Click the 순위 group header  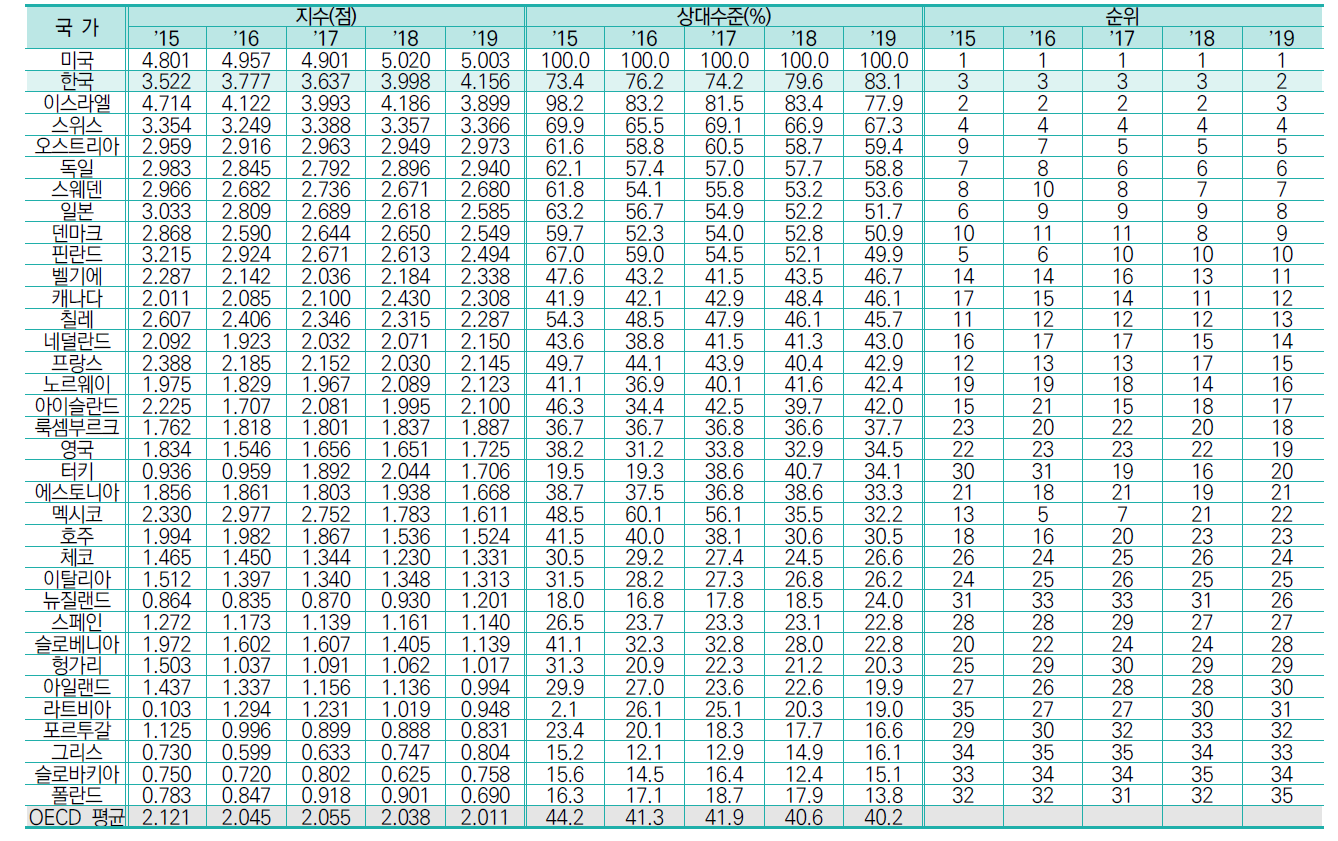point(1122,16)
